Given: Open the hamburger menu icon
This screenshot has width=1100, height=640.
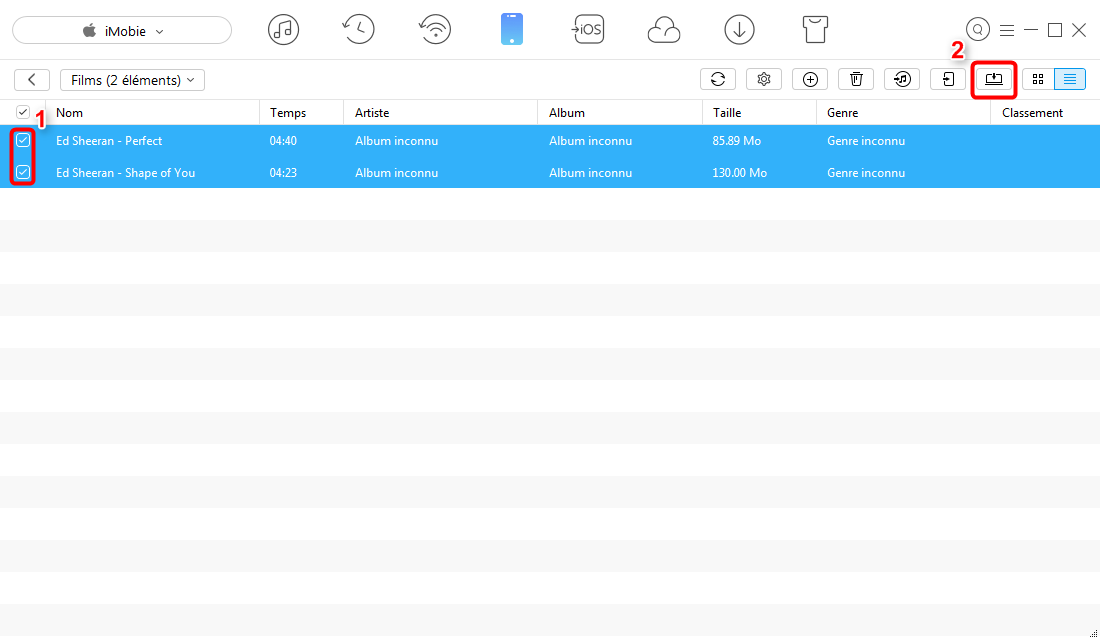Looking at the screenshot, I should [1007, 30].
